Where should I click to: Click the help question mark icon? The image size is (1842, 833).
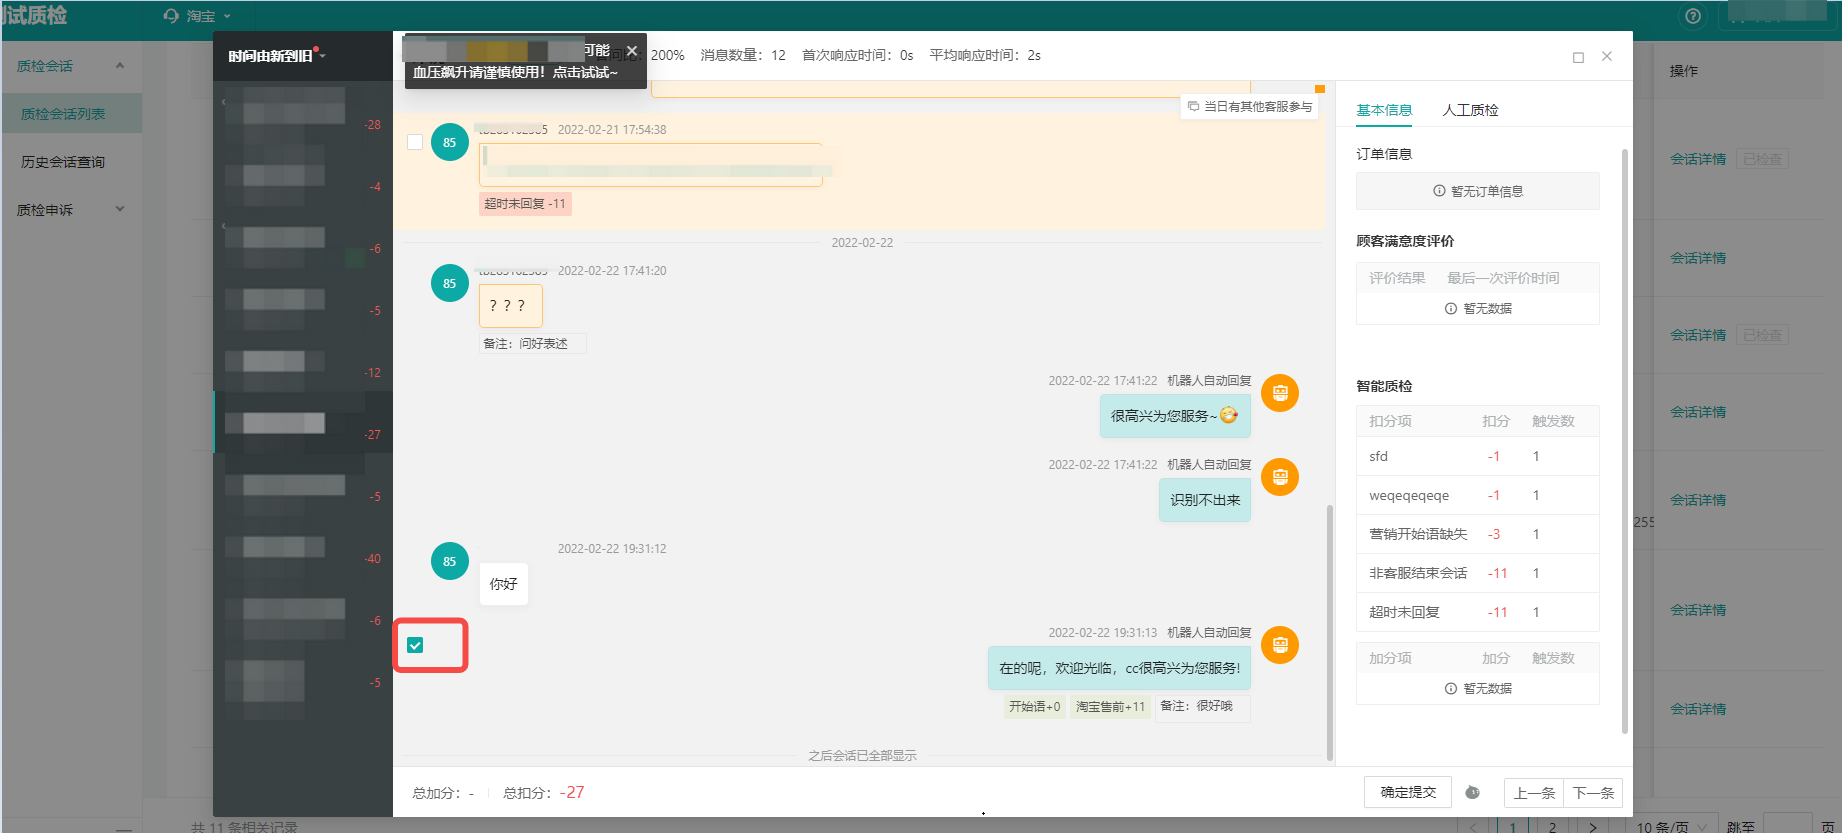click(x=1693, y=16)
